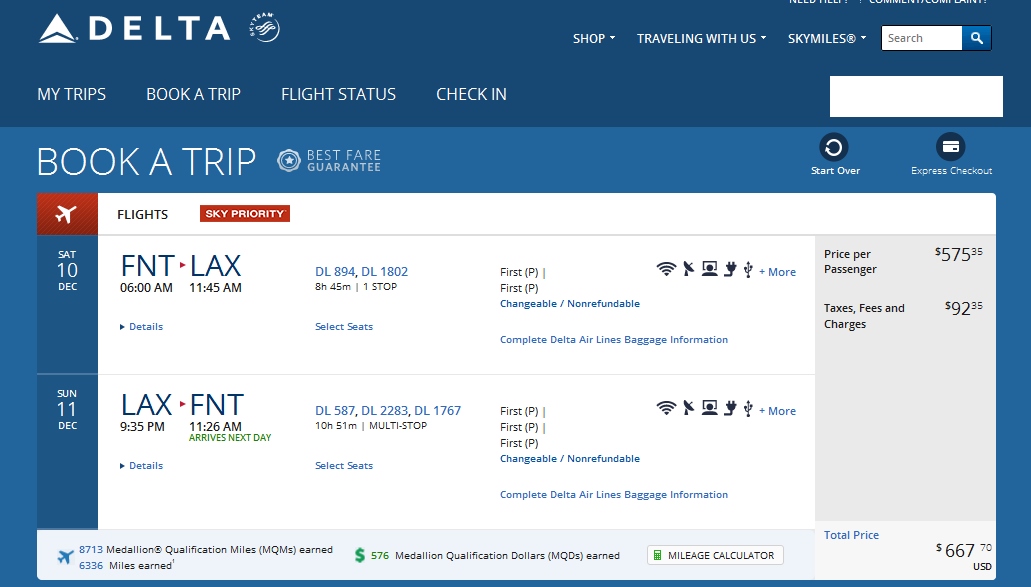Open the SkyMiles dropdown menu
The image size is (1031, 587).
pos(826,39)
